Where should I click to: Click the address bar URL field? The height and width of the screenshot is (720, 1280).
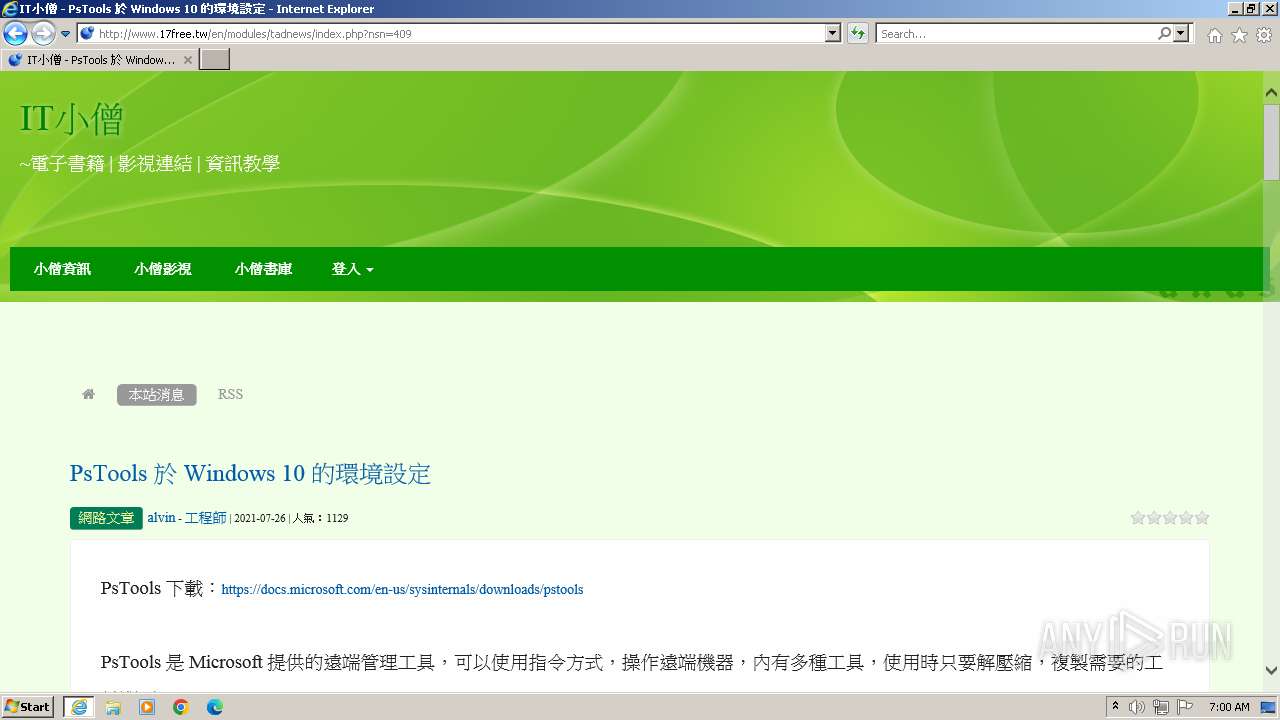pos(451,34)
